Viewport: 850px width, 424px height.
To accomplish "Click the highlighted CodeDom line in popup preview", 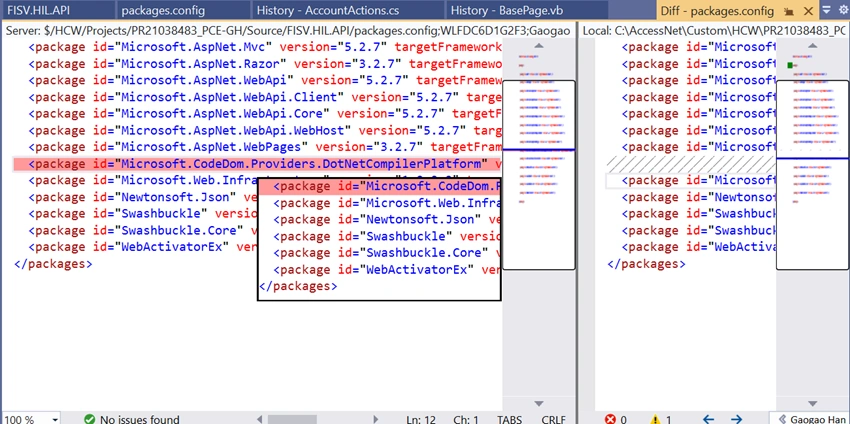I will [379, 187].
